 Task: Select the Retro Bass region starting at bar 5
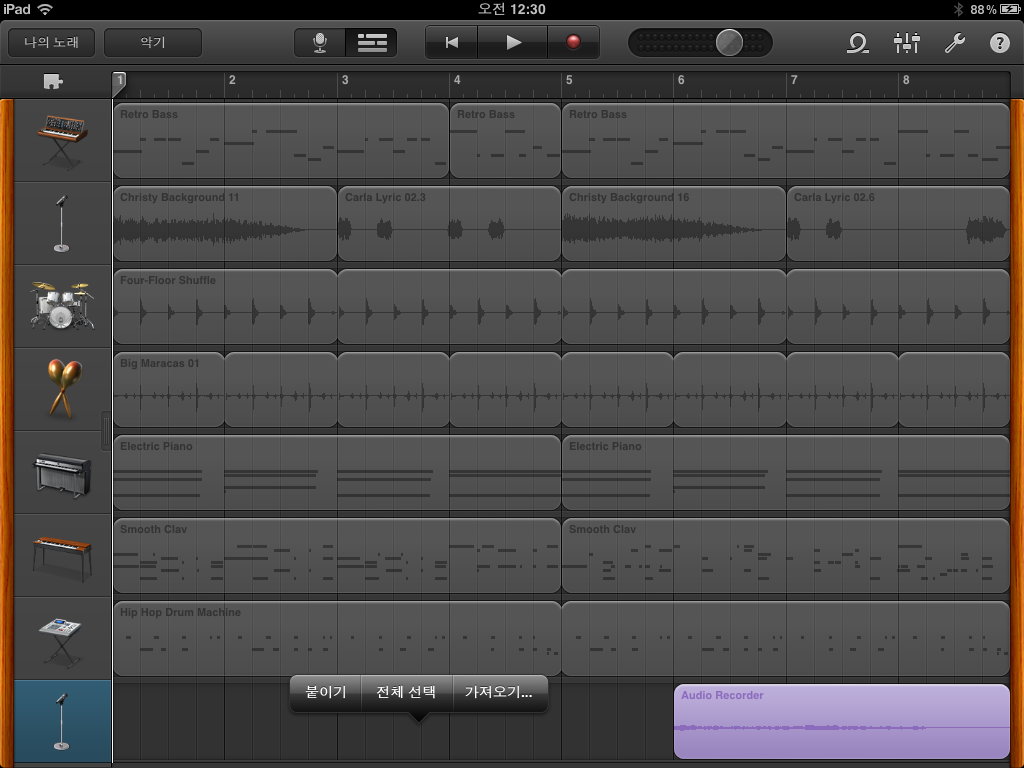[786, 140]
